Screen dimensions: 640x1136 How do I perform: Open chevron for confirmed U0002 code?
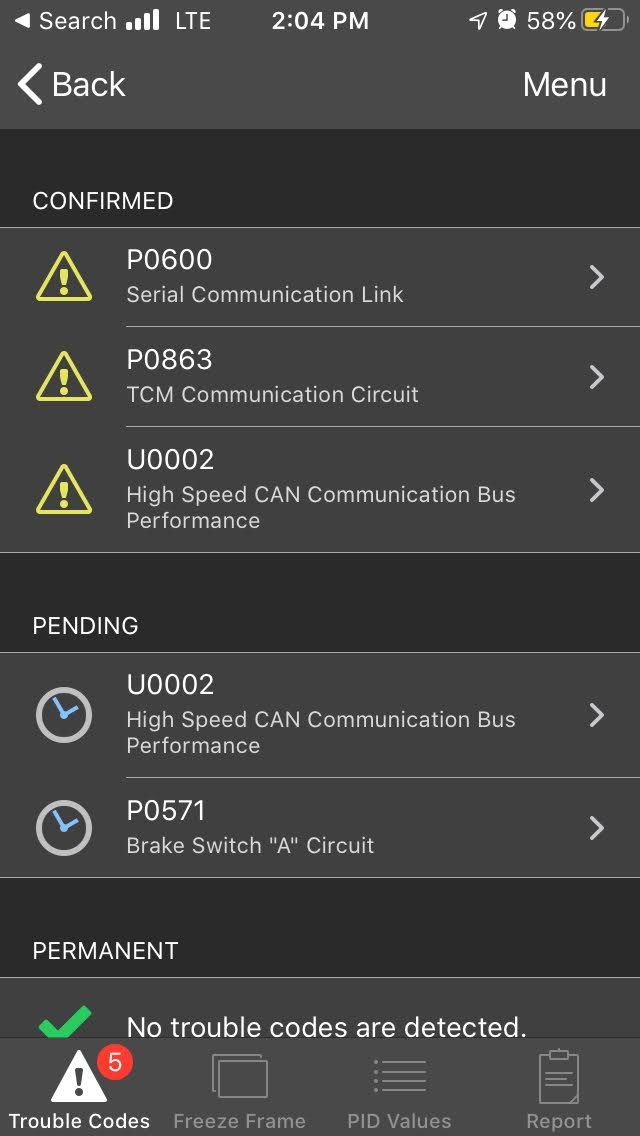click(x=597, y=490)
